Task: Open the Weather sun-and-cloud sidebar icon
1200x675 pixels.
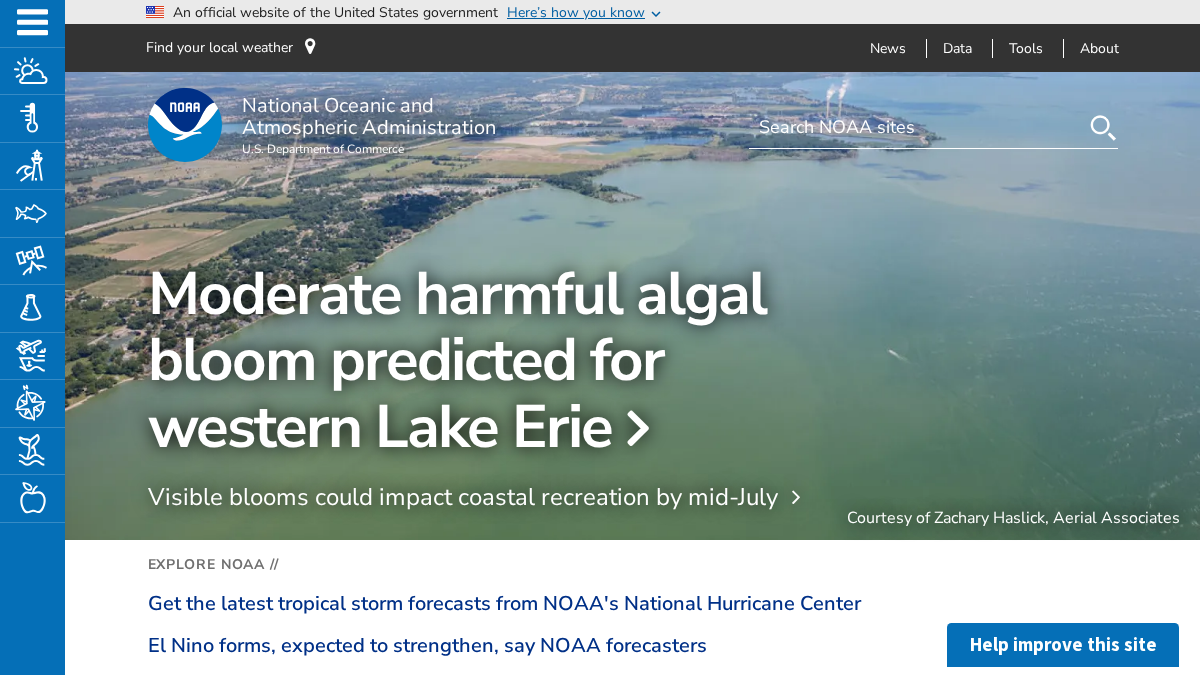Action: click(32, 71)
